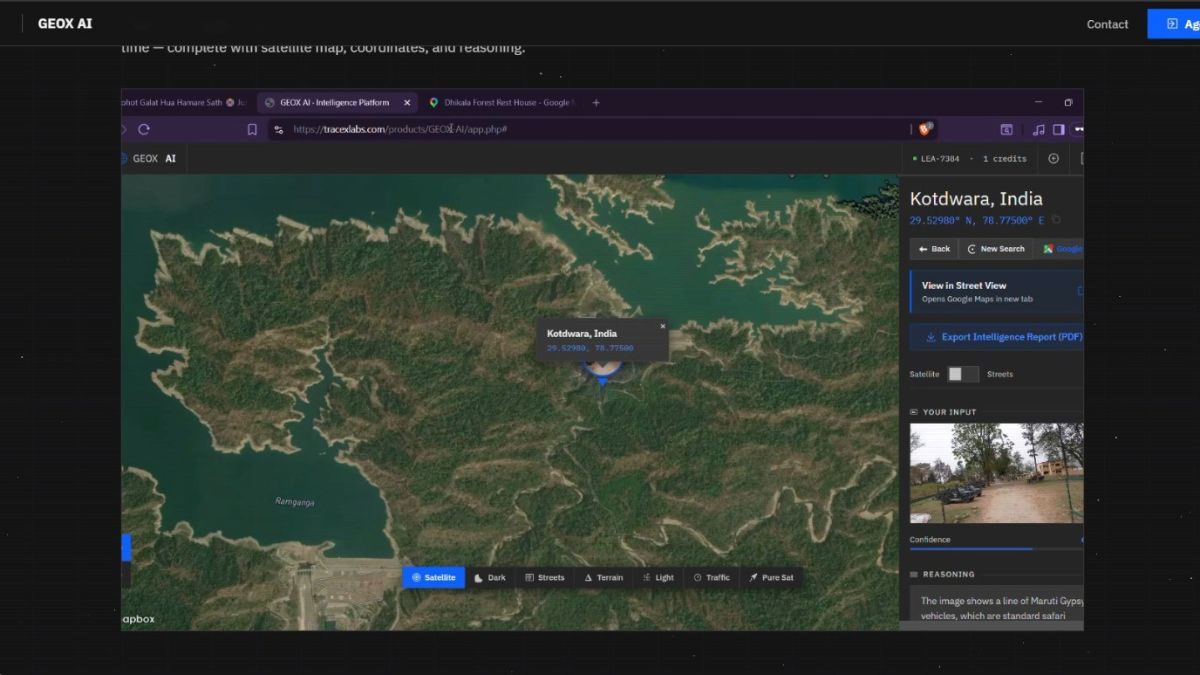Image resolution: width=1200 pixels, height=675 pixels.
Task: Select the Streets basemap option
Action: [545, 577]
